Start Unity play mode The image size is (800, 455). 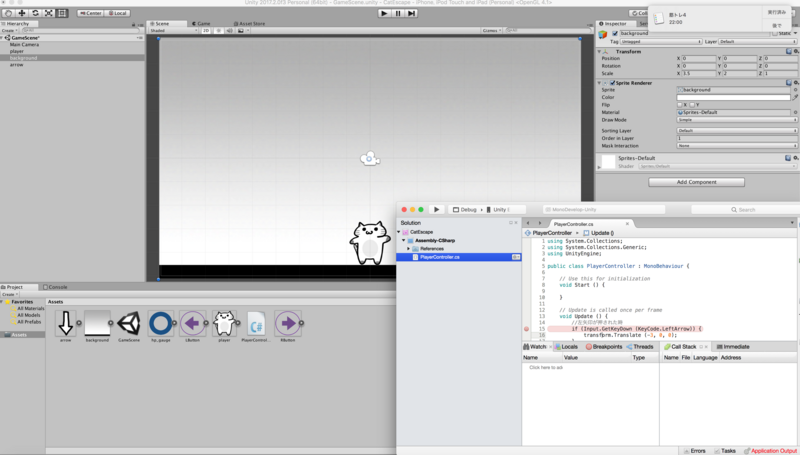point(384,13)
